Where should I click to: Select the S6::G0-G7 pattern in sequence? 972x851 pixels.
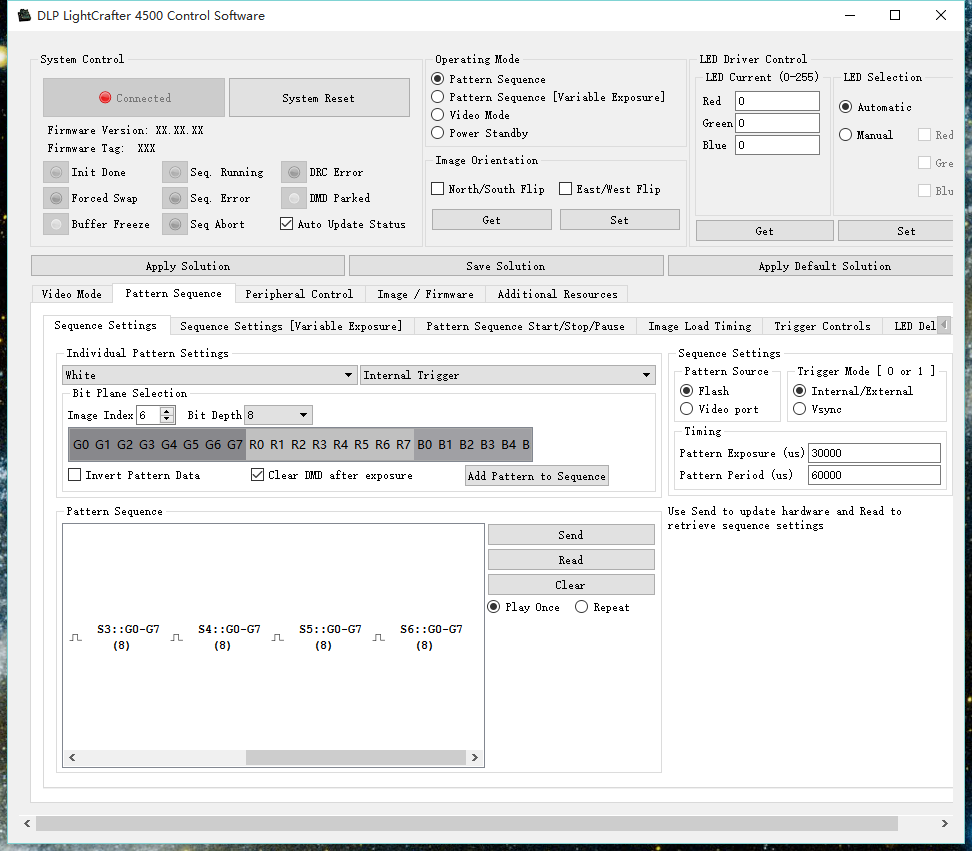pyautogui.click(x=431, y=637)
